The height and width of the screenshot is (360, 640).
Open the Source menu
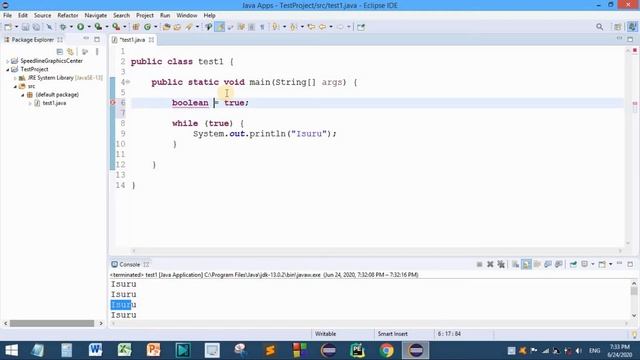pos(42,15)
